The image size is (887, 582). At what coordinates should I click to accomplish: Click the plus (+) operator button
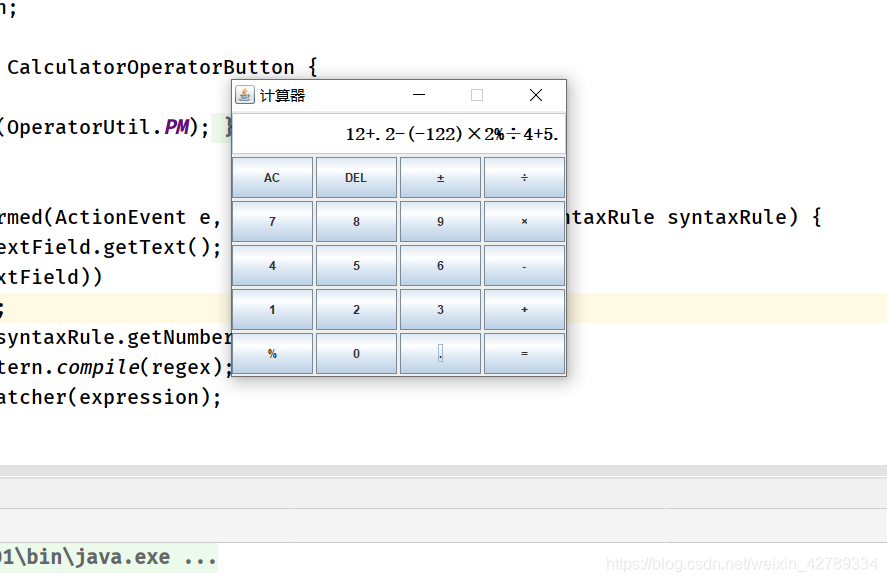coord(524,309)
